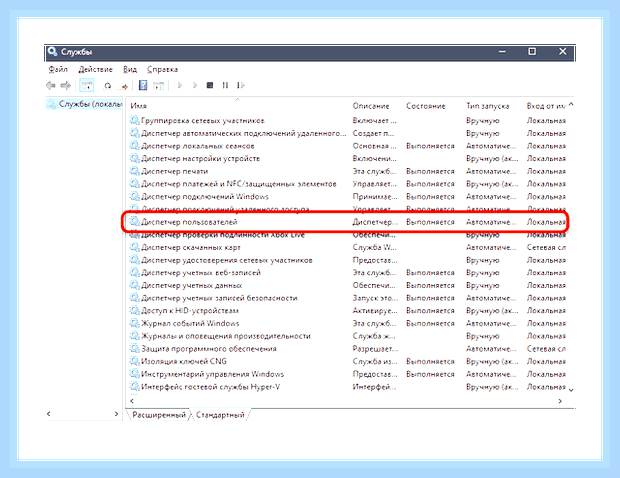The height and width of the screenshot is (478, 620).
Task: Click the services list scroll-left arrow
Action: [132, 401]
